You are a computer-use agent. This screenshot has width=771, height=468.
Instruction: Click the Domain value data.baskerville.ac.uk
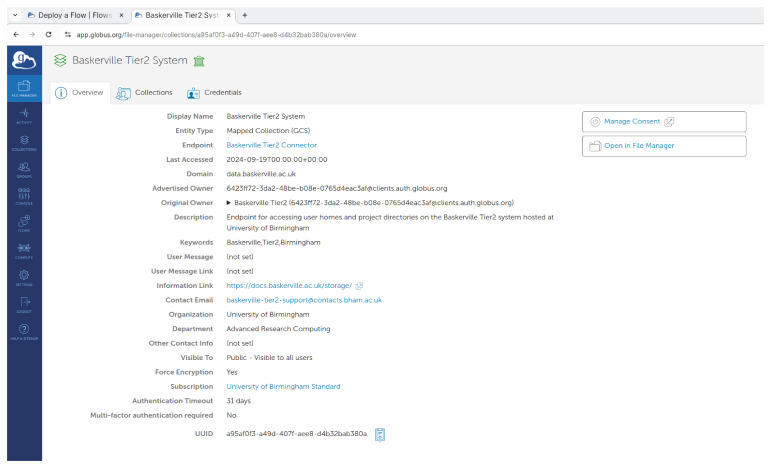point(261,174)
